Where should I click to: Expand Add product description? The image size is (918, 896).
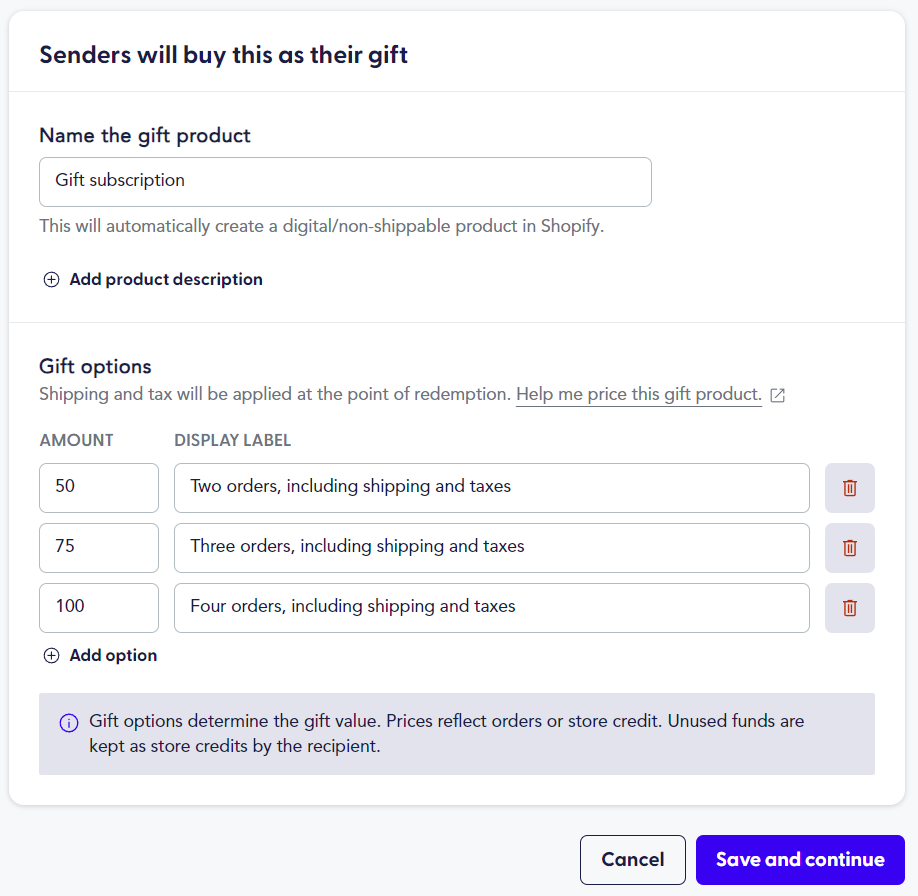pyautogui.click(x=166, y=279)
